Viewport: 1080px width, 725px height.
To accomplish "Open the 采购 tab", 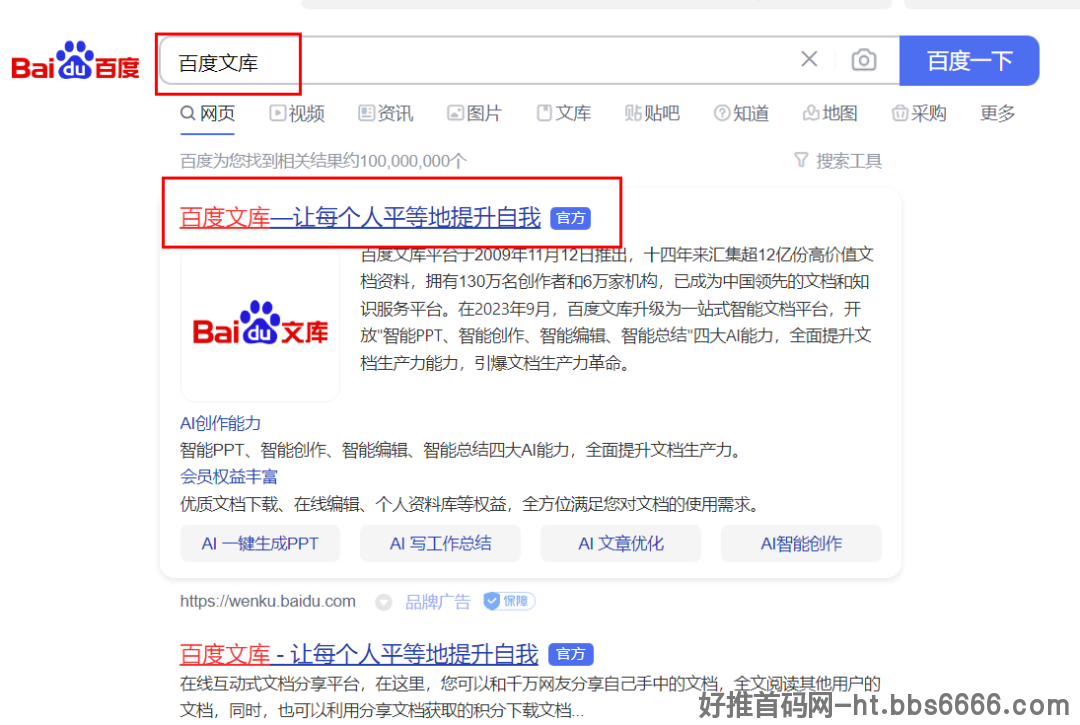I will [919, 113].
